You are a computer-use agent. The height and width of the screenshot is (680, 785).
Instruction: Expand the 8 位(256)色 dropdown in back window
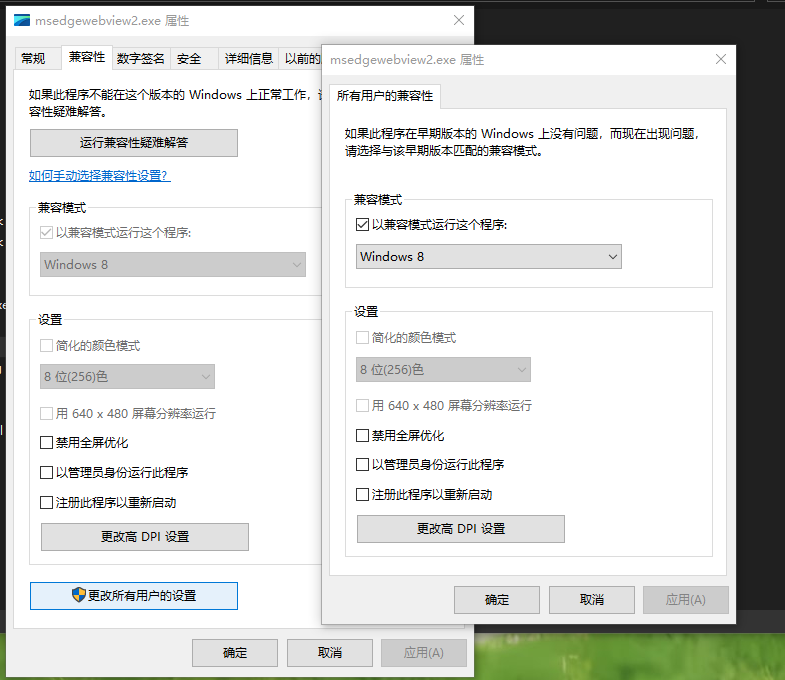128,377
